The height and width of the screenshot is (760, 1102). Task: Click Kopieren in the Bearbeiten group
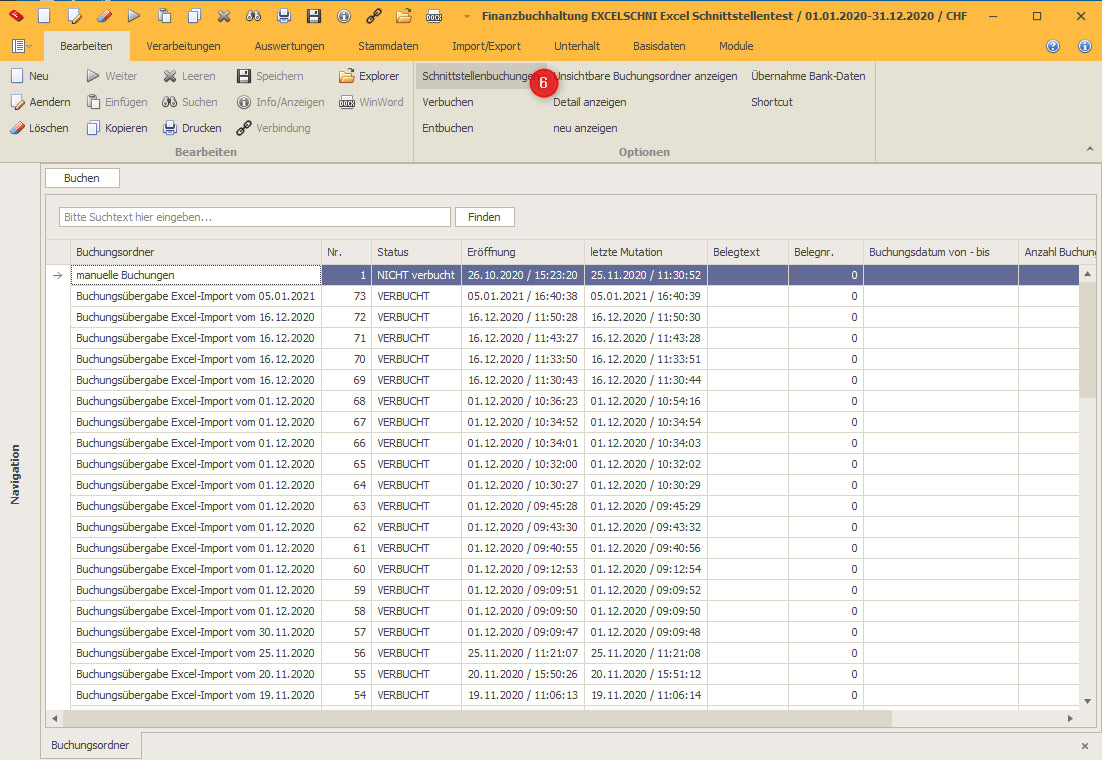click(116, 128)
